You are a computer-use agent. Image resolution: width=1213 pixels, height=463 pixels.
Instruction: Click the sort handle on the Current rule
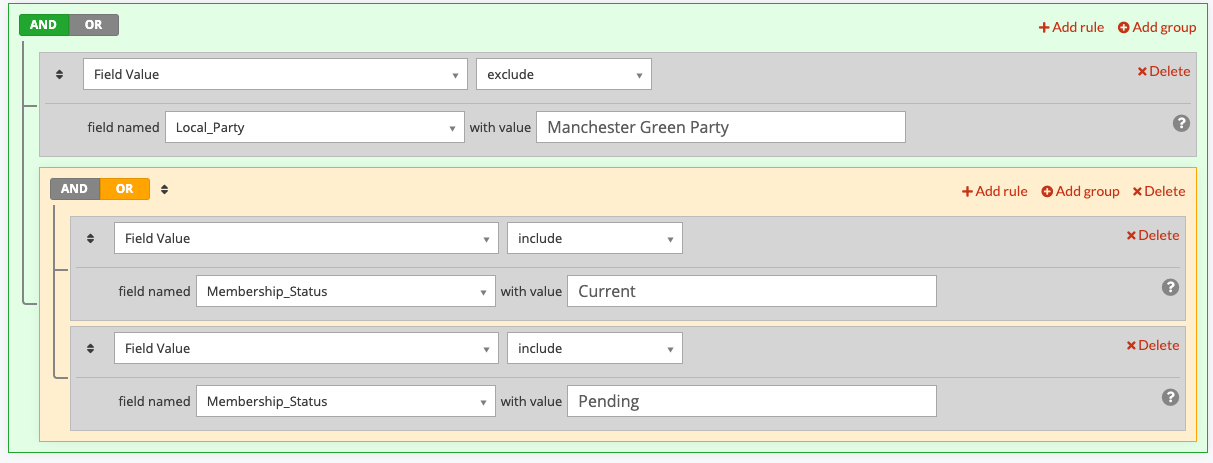[90, 238]
